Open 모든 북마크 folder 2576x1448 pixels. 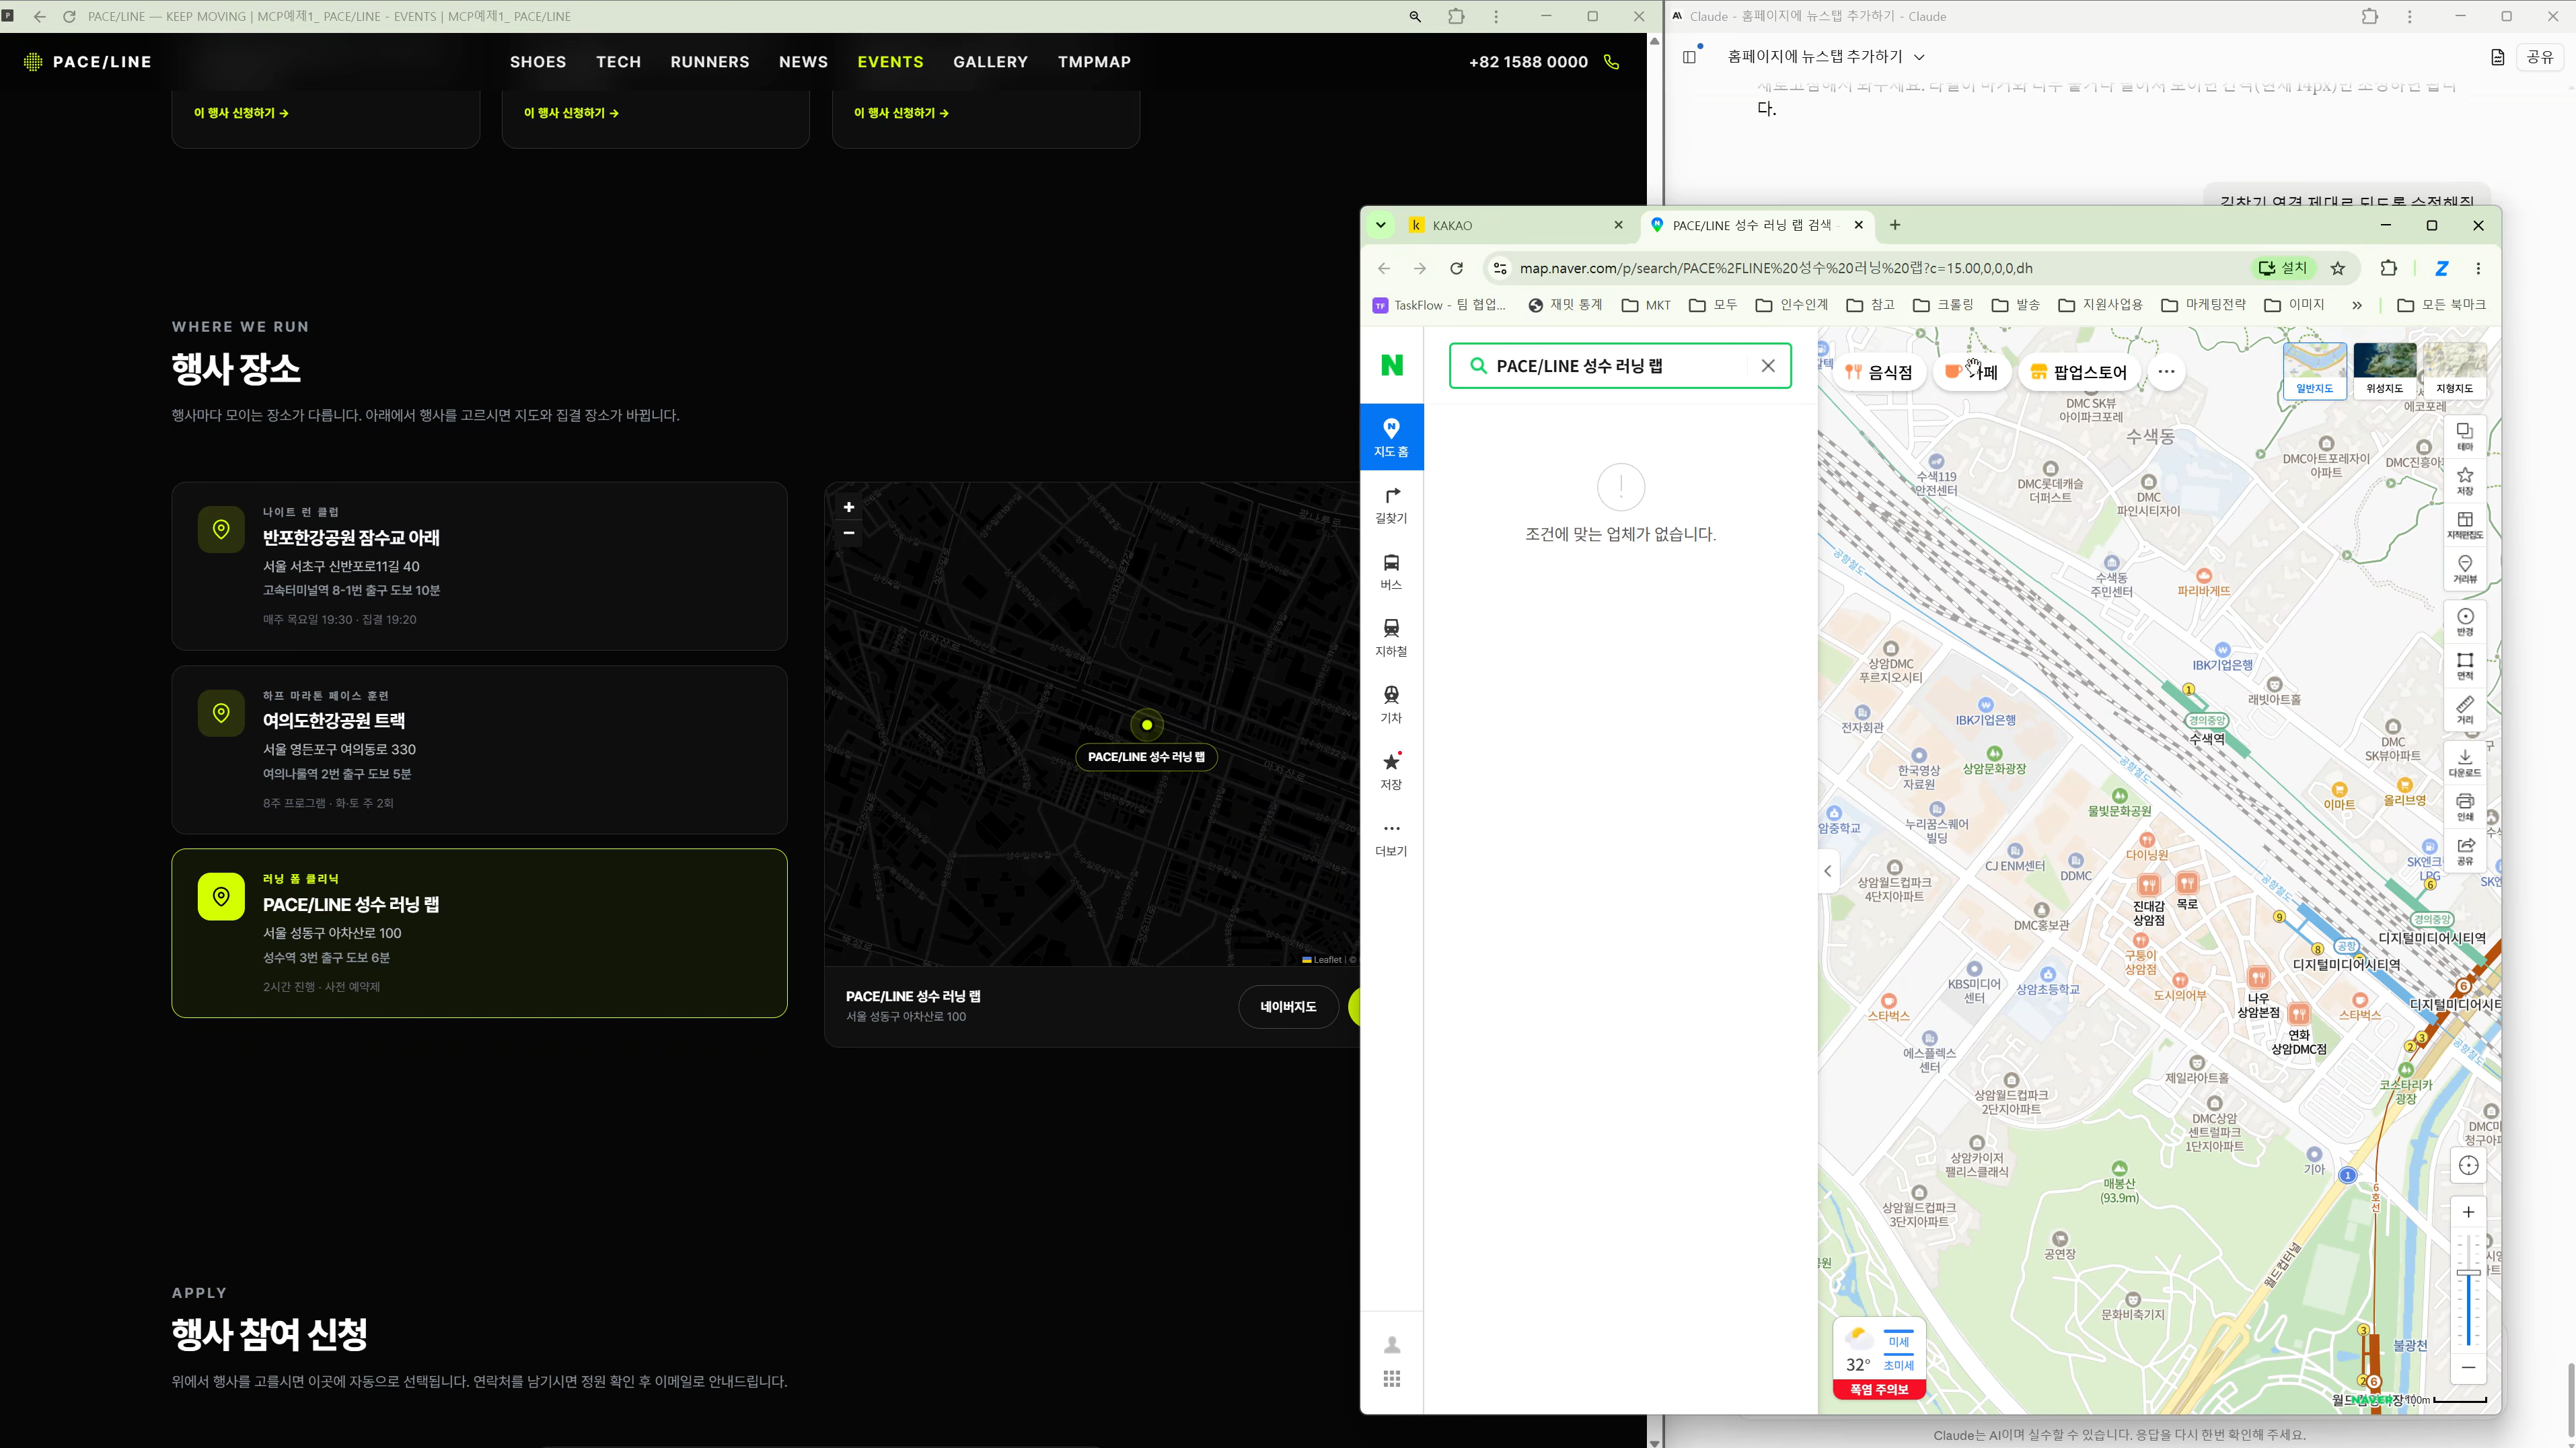[2441, 305]
